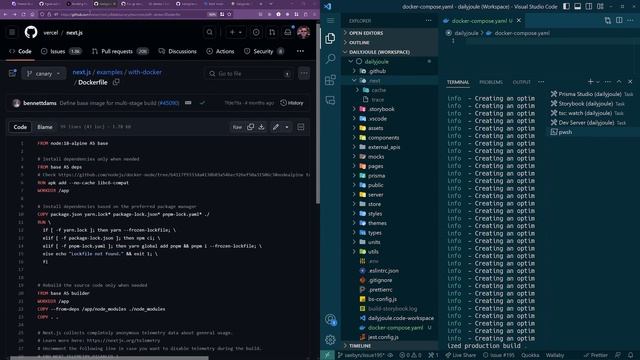Screen dimensions: 640x360
Task: Open the VS Code Search view icon
Action: (330, 59)
